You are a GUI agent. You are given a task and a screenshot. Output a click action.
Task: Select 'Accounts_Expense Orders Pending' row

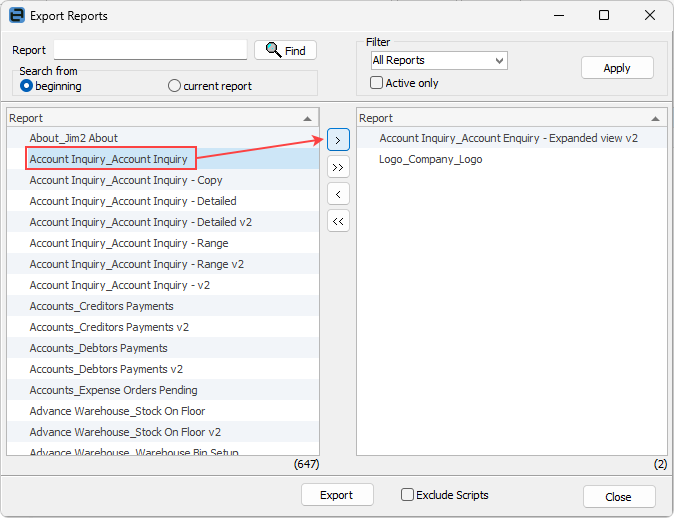pos(163,390)
